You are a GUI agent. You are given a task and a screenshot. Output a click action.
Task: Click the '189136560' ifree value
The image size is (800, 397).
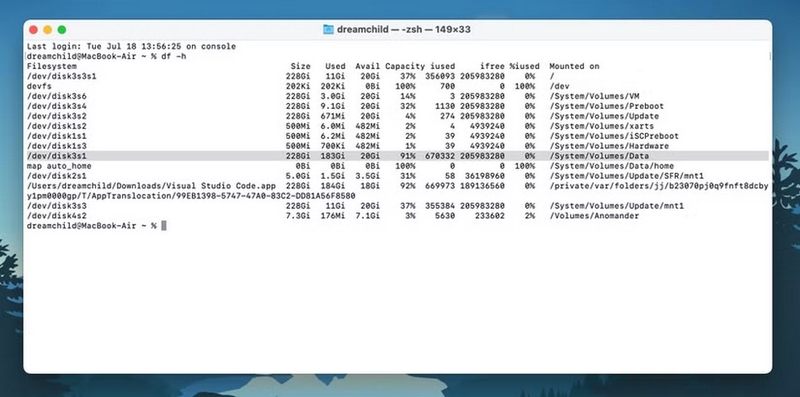point(483,186)
